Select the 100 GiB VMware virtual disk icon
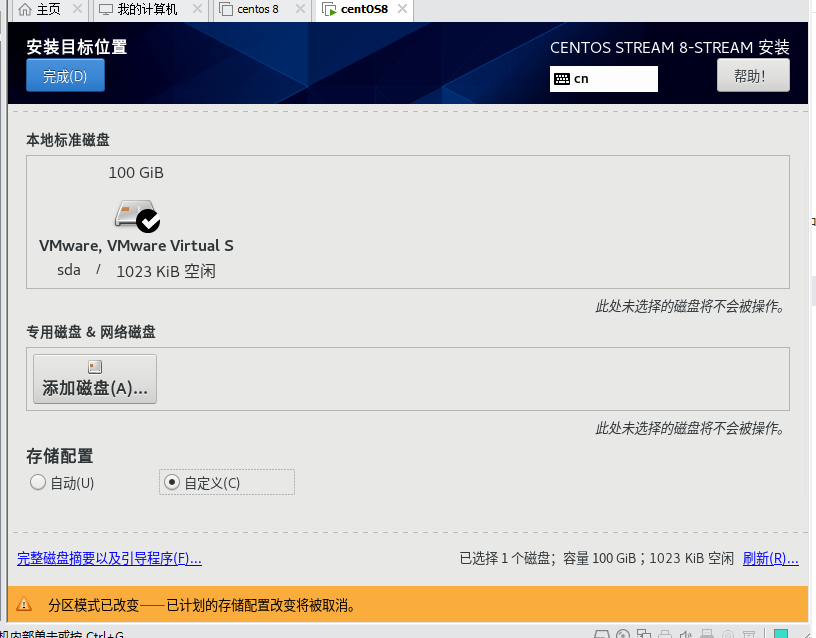The height and width of the screenshot is (638, 816). point(136,214)
